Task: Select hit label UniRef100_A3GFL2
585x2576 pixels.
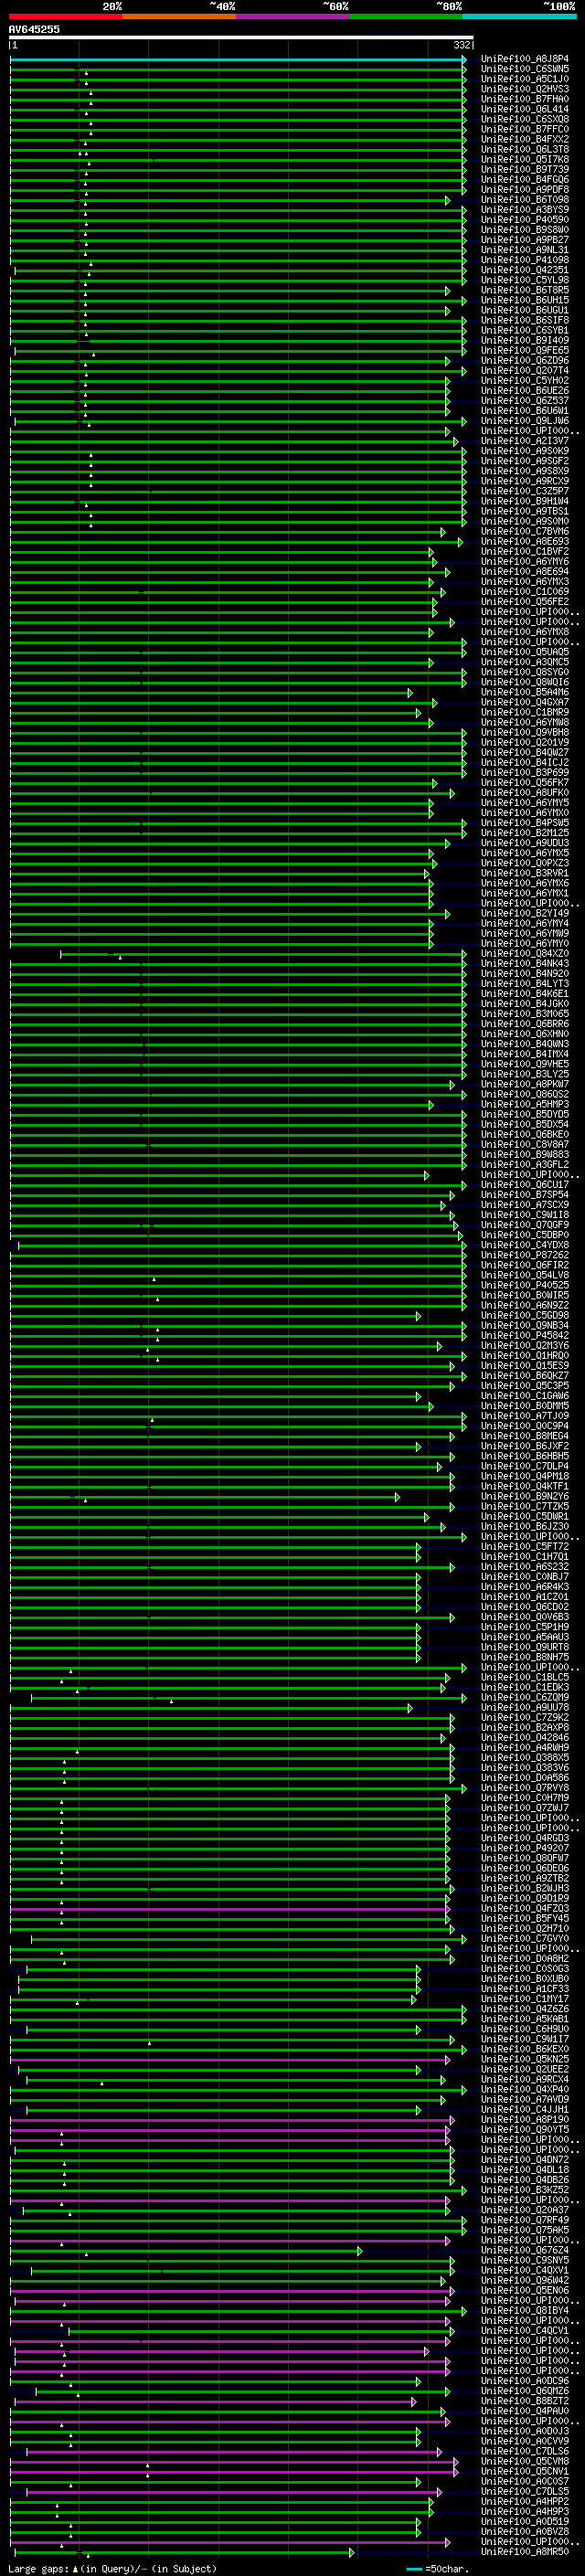Action: click(525, 1164)
